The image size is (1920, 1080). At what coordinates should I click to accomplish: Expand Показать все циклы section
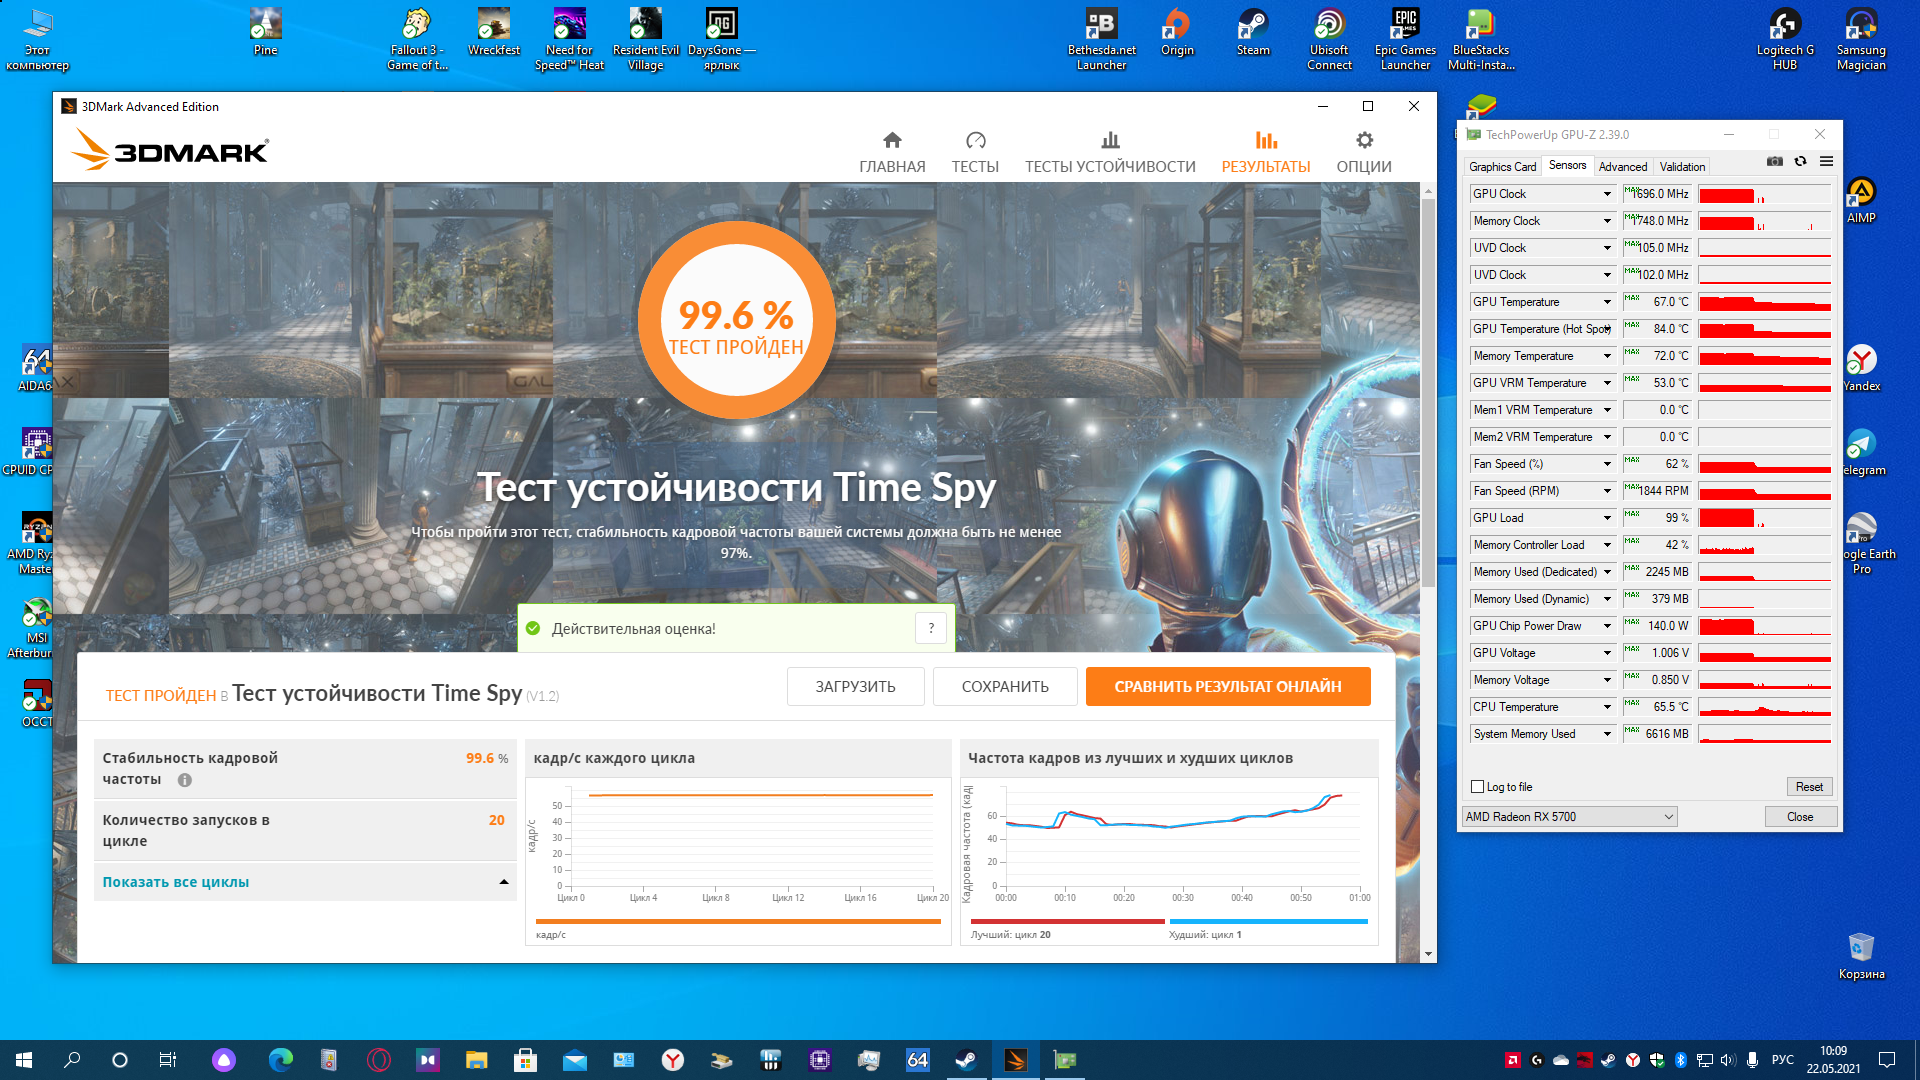point(305,882)
